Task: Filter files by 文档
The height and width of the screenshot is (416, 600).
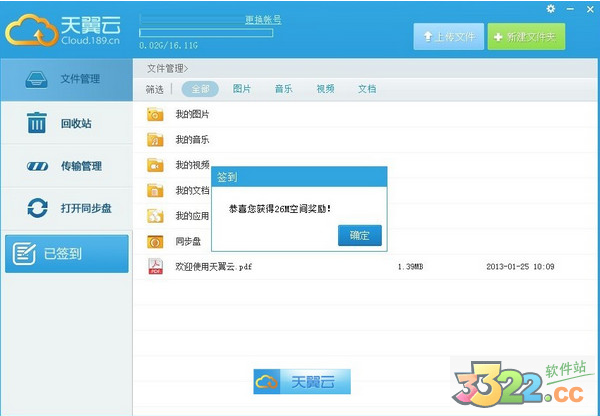Action: 367,89
